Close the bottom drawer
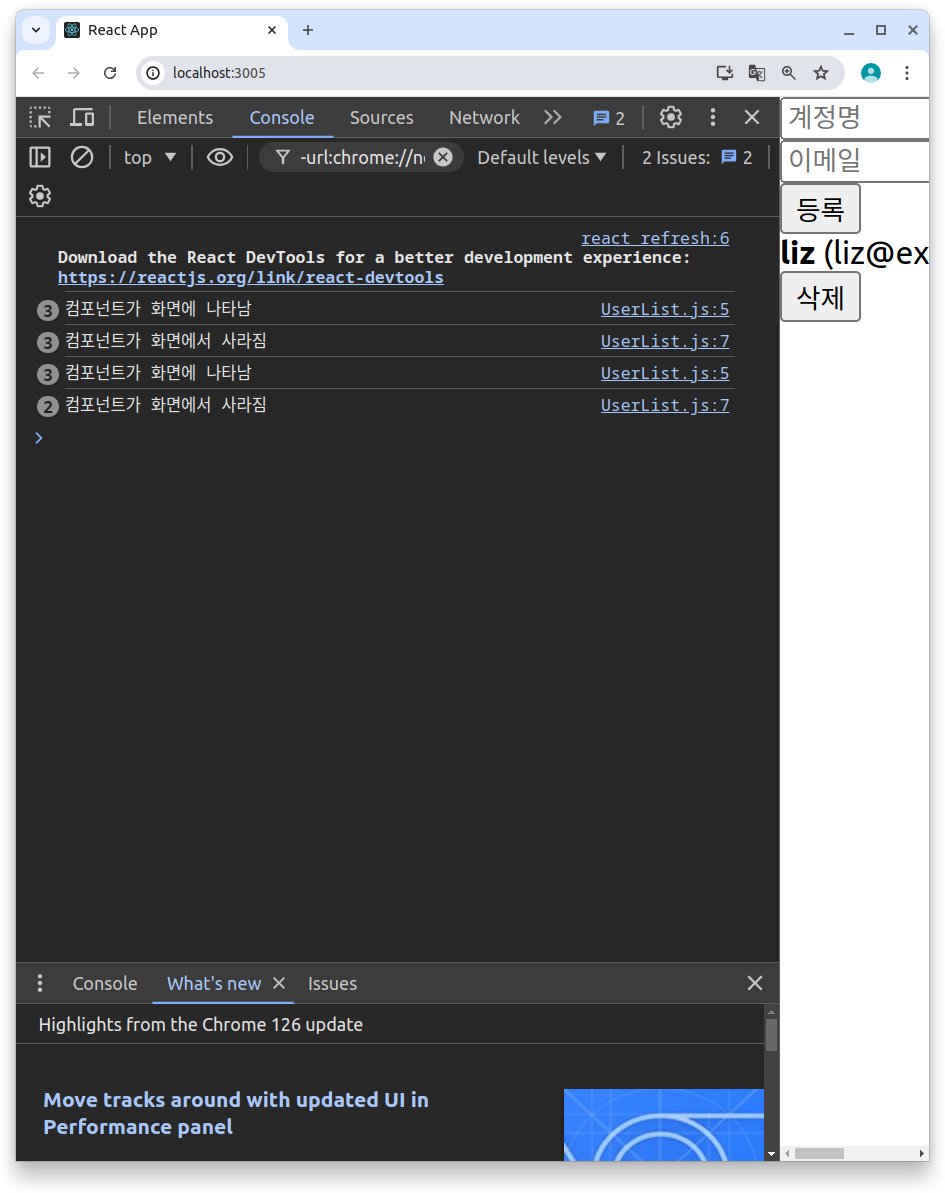This screenshot has width=945, height=1193. (x=754, y=983)
